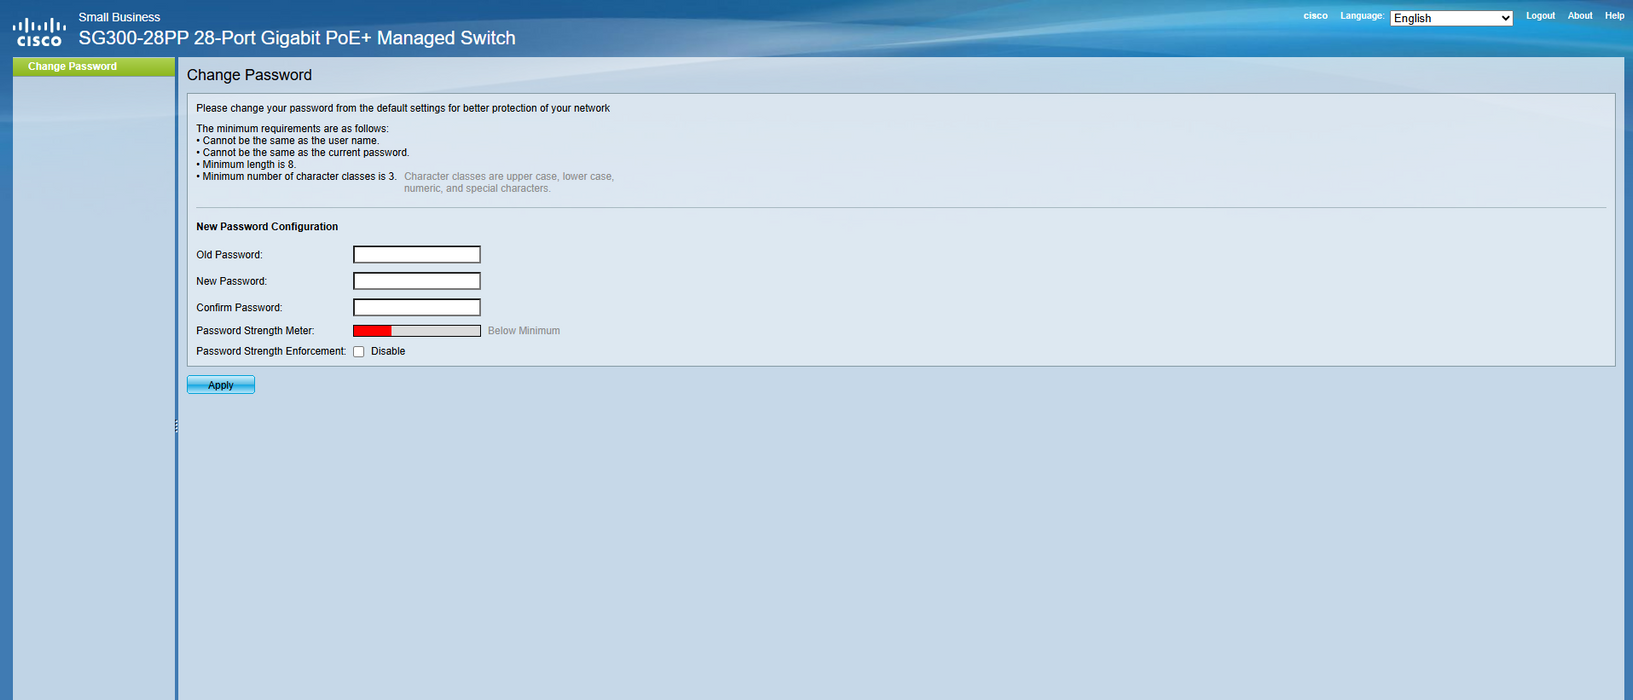Click the 'Please change your password' instruction text
The height and width of the screenshot is (700, 1633).
coord(403,108)
